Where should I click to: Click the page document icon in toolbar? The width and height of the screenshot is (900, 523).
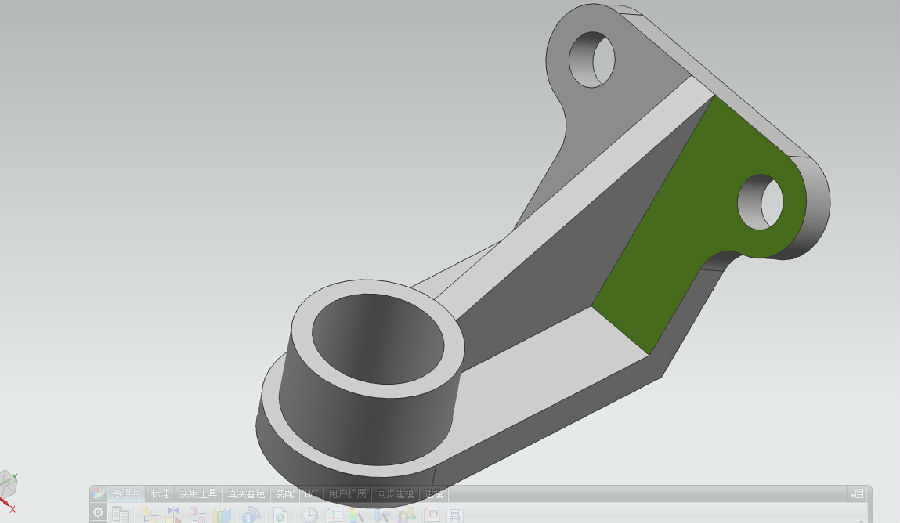click(281, 515)
